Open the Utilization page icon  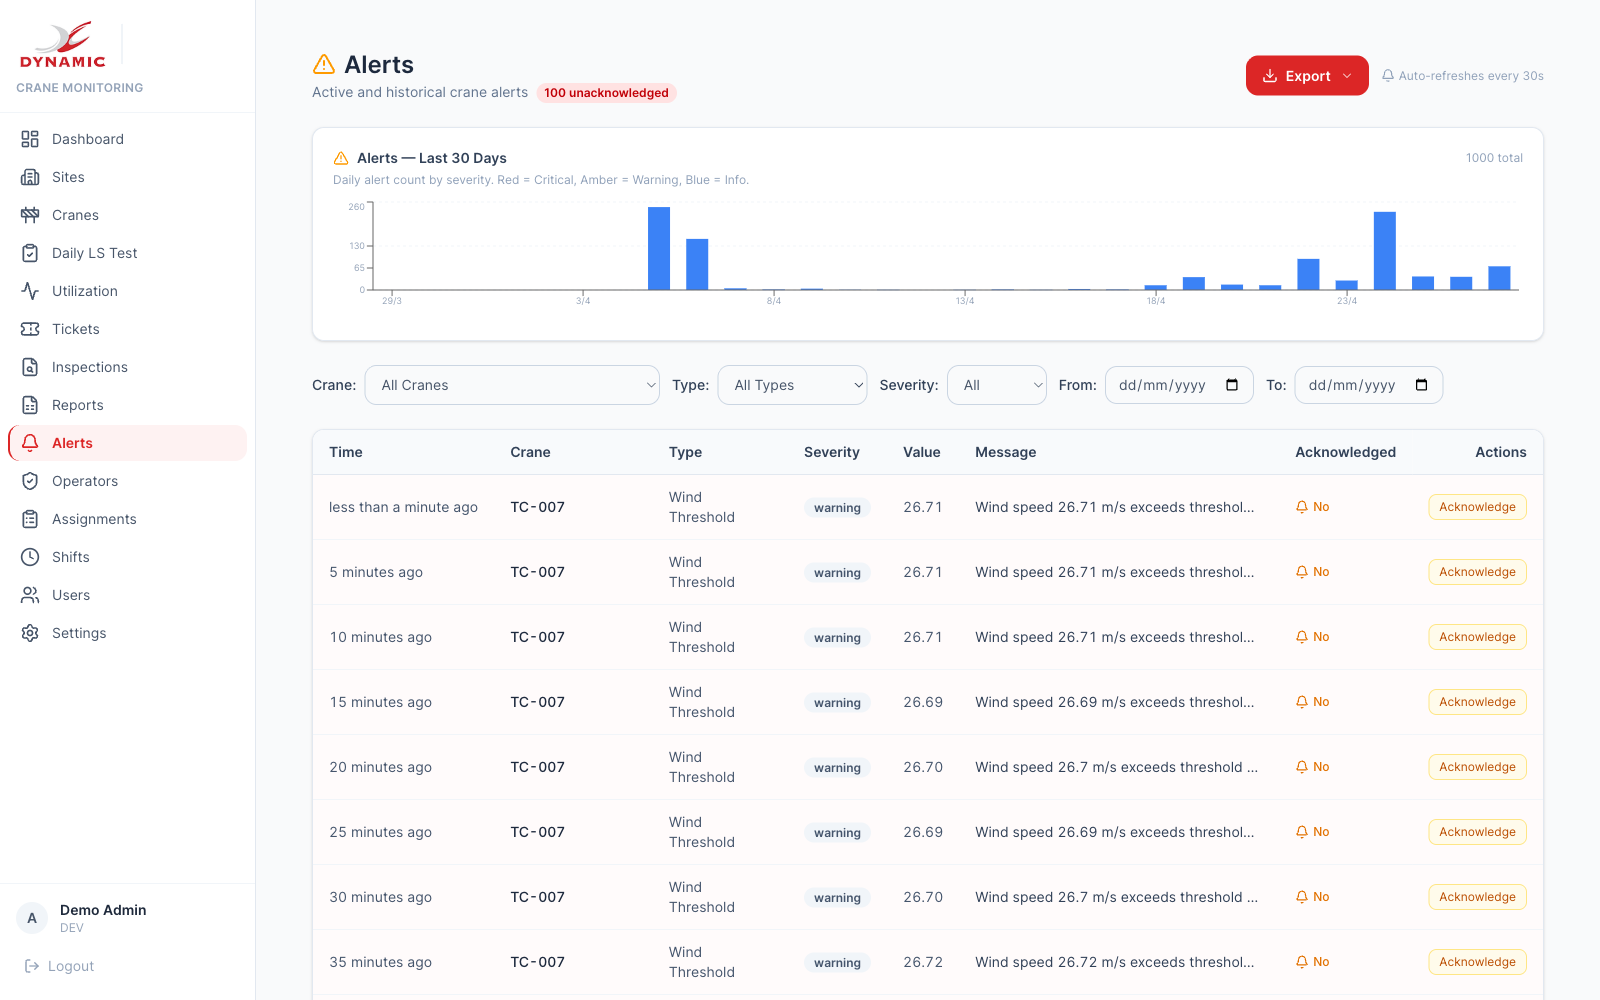coord(31,291)
